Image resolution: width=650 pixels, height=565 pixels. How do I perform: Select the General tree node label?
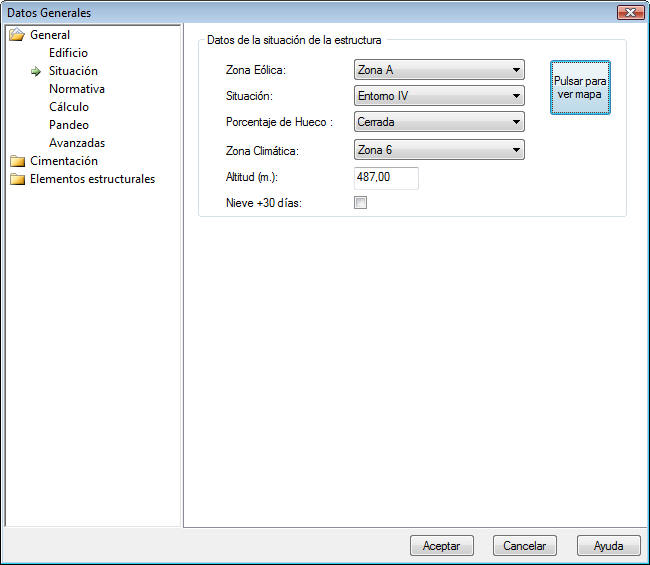pyautogui.click(x=50, y=35)
